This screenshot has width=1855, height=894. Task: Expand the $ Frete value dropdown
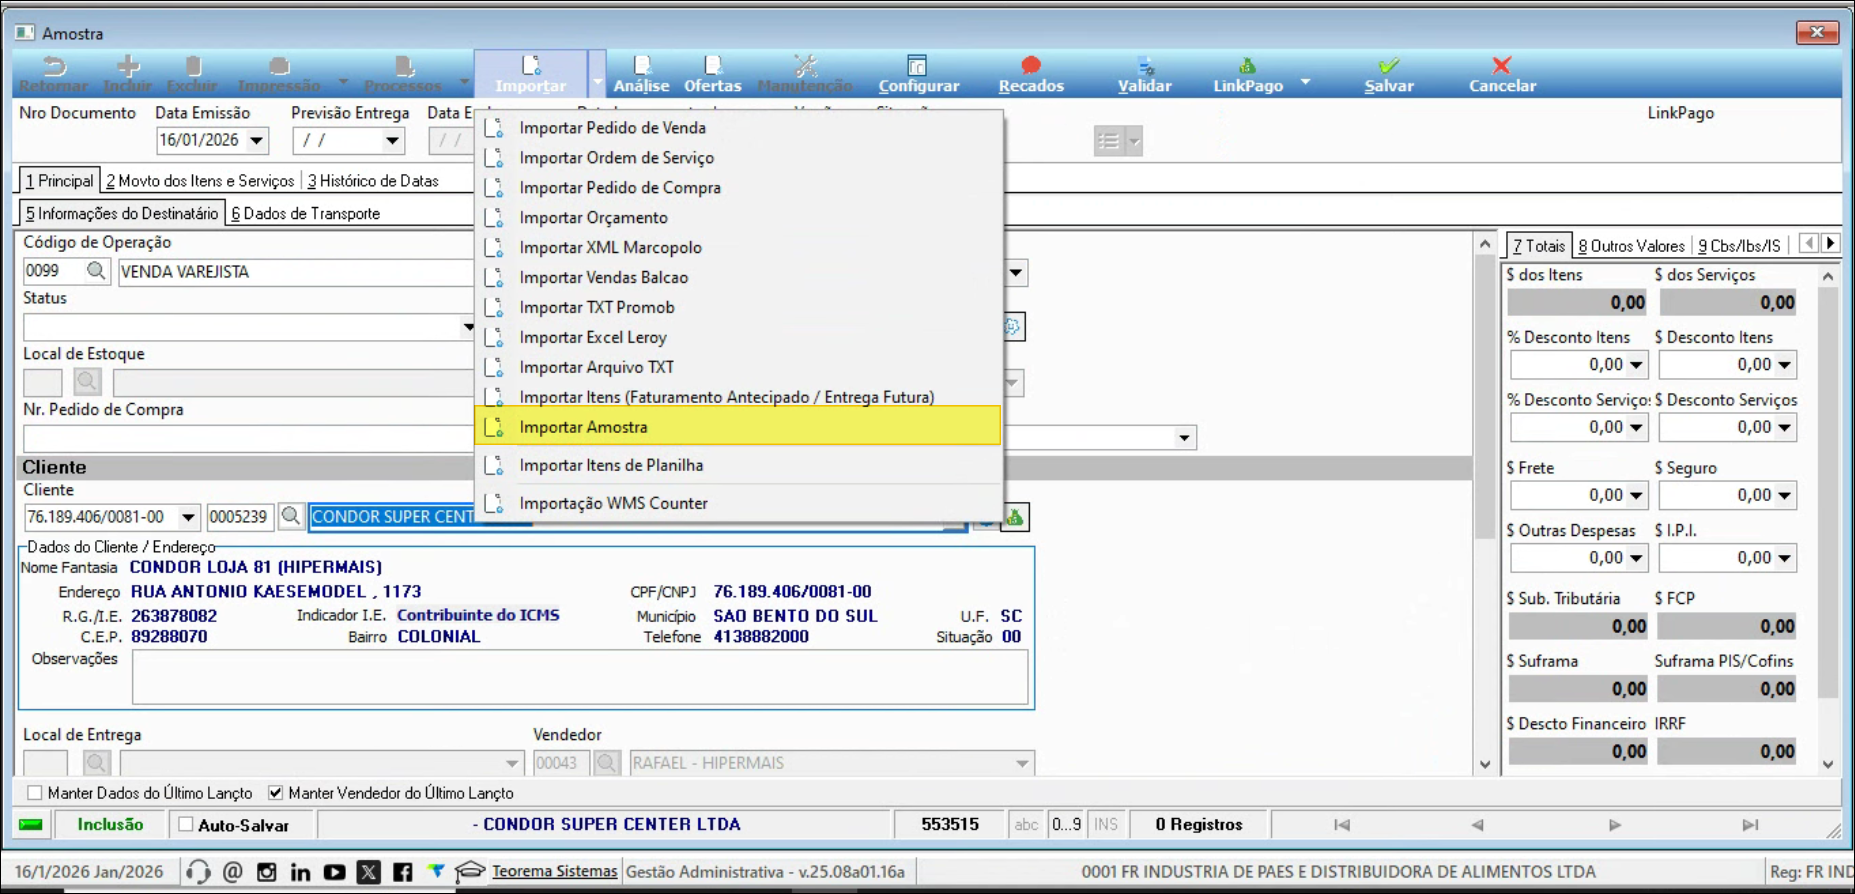click(x=1636, y=496)
